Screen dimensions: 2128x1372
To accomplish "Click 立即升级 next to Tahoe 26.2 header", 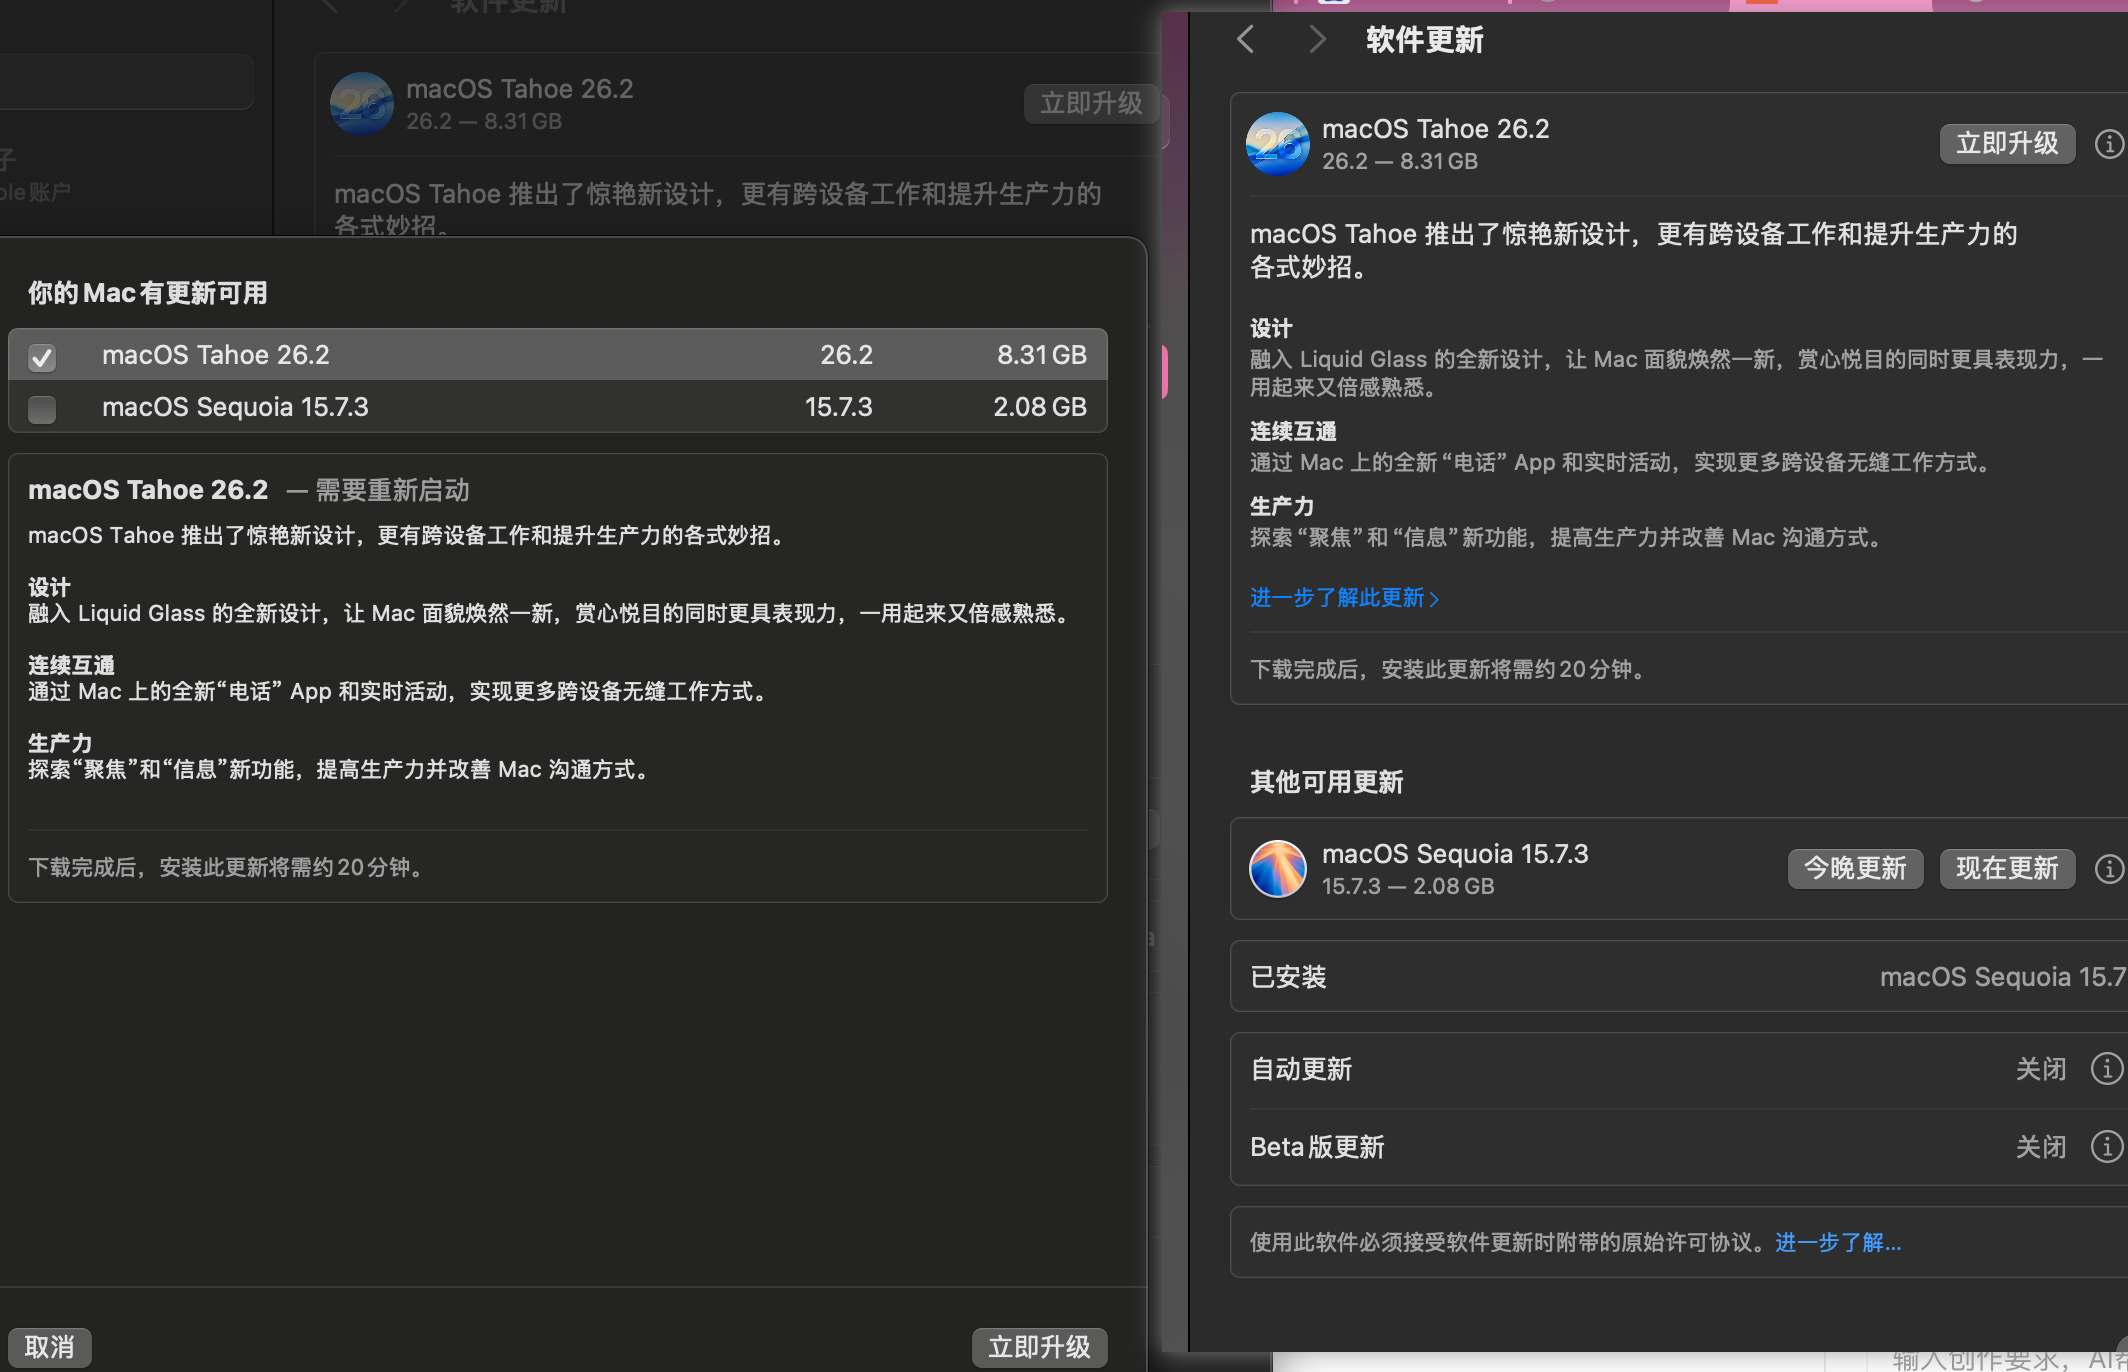I will (x=2006, y=144).
